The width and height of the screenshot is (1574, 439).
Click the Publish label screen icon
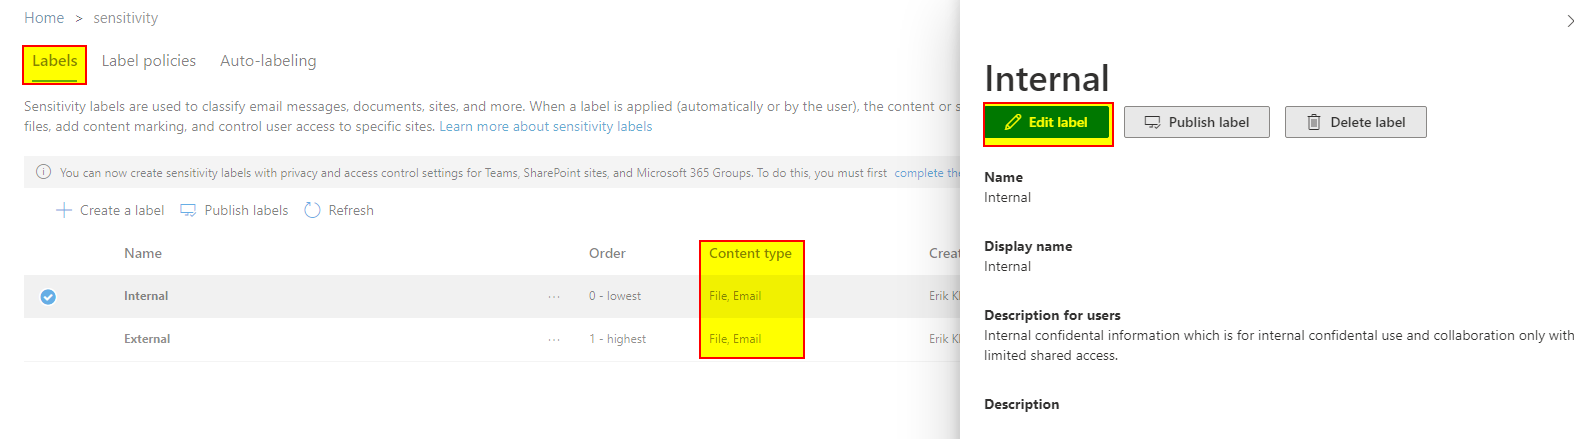[x=1152, y=122]
